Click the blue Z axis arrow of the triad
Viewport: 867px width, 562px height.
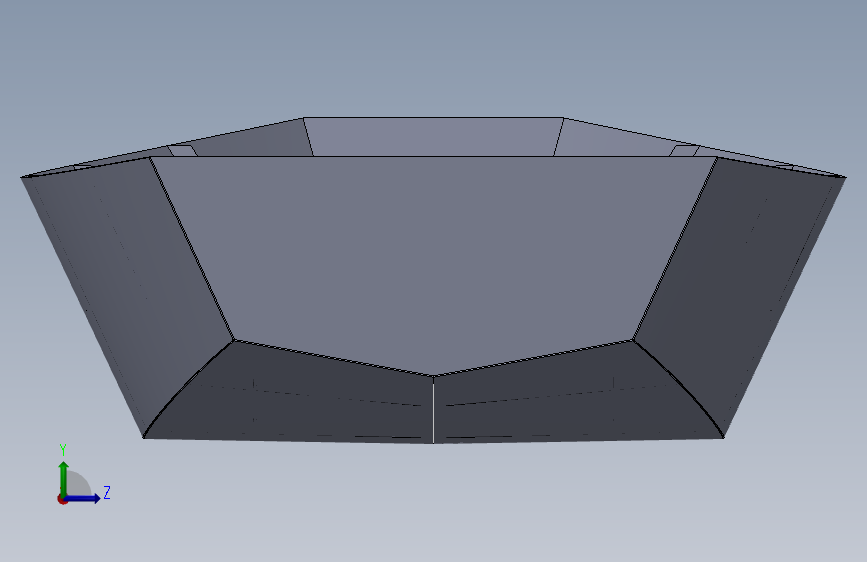(x=83, y=498)
